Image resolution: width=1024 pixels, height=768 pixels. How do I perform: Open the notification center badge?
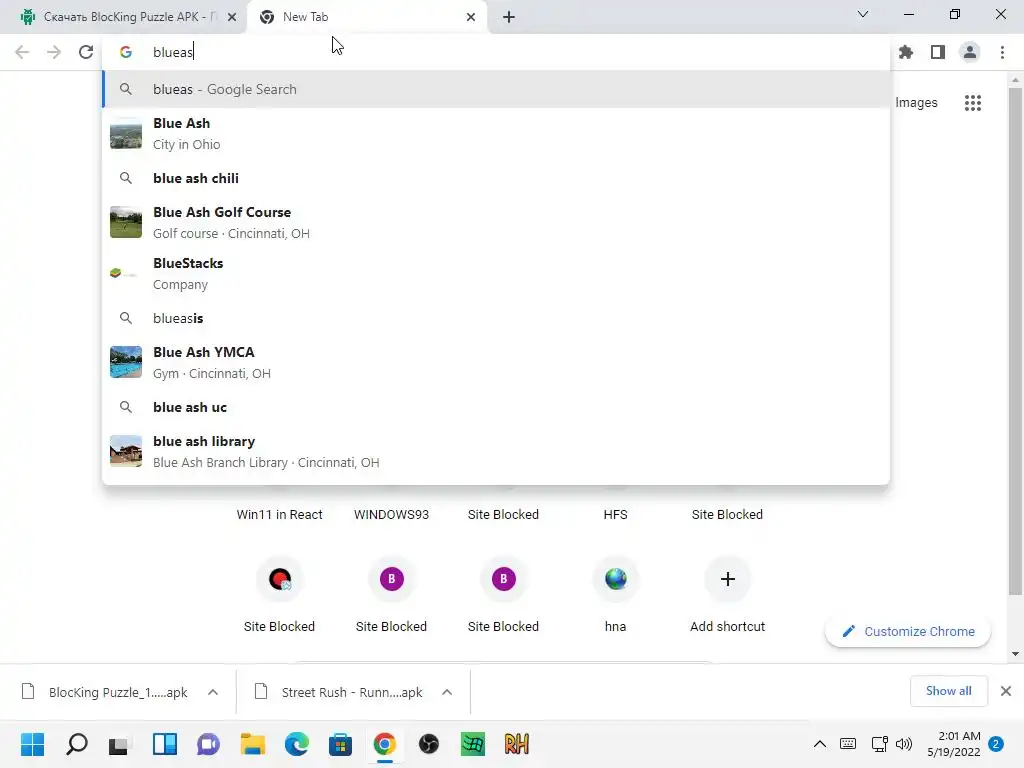click(x=996, y=744)
